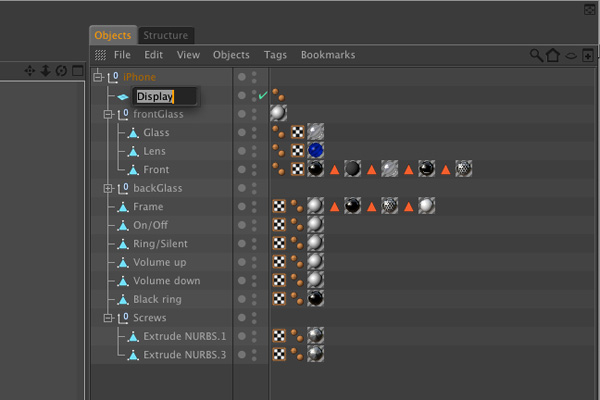Click the chrome material tag on Extrude NURBS.1
Viewport: 600px width, 400px height.
click(315, 335)
